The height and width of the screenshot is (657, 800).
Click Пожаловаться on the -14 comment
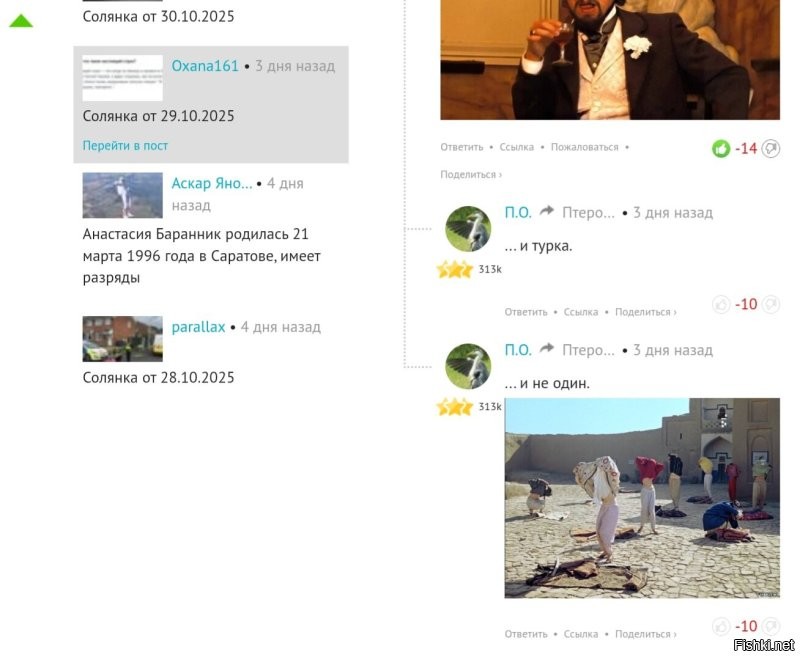tap(584, 147)
